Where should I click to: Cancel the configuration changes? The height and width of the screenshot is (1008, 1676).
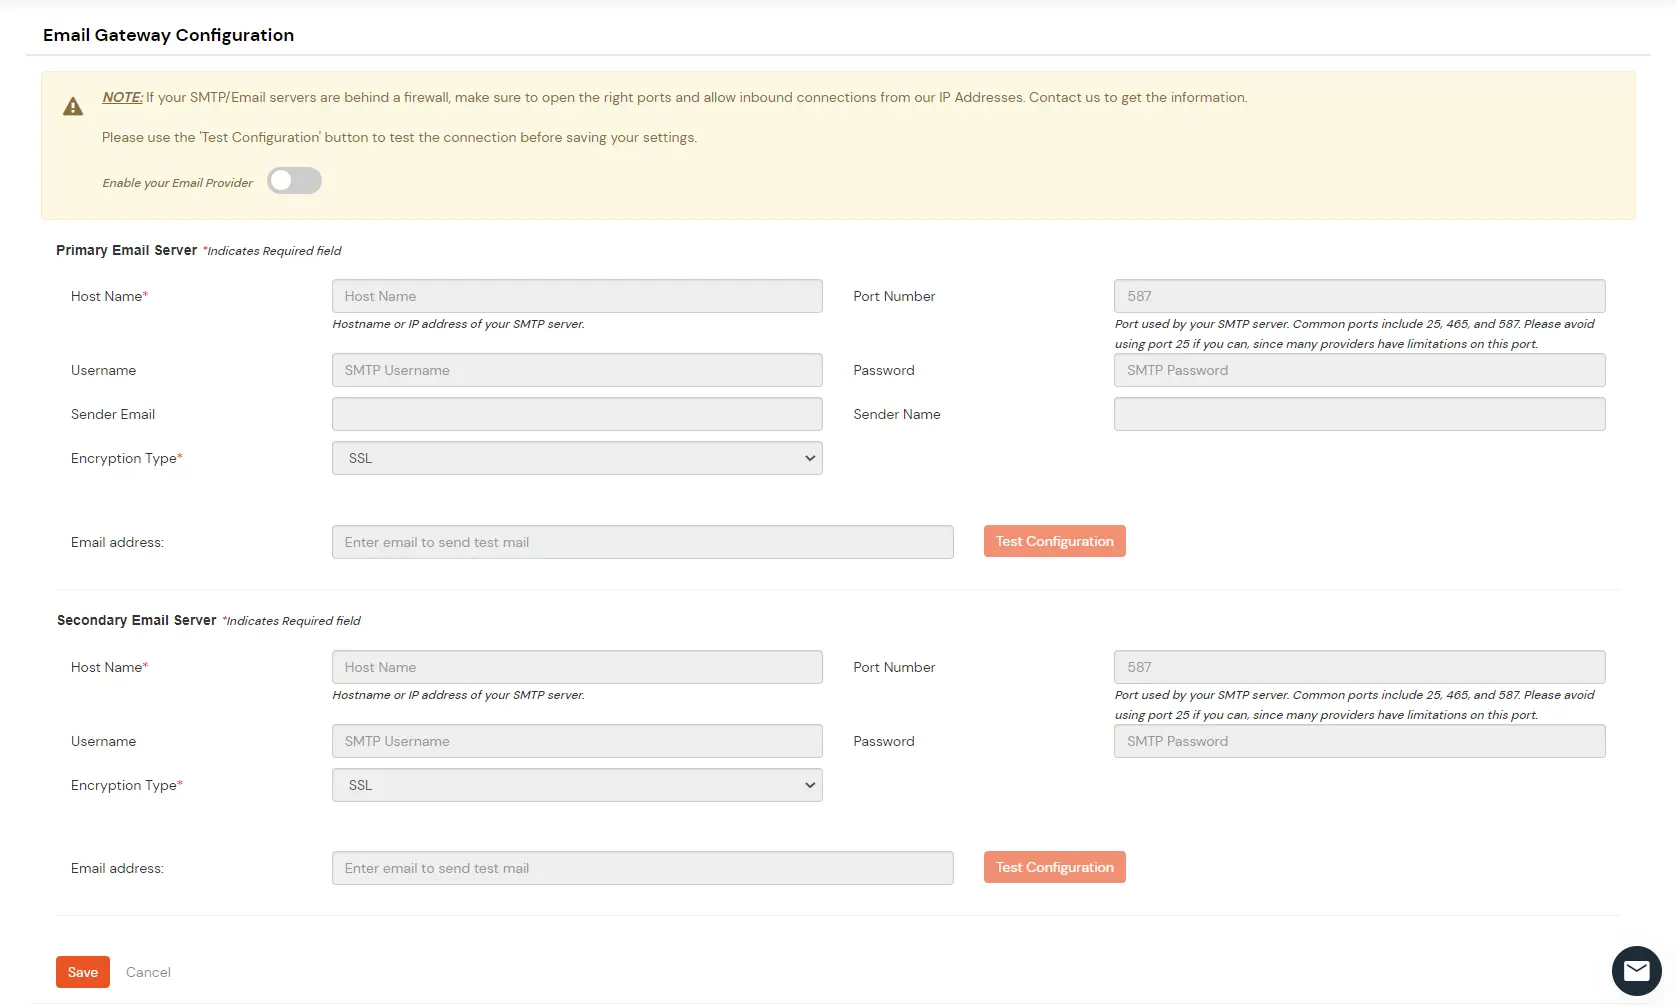[148, 971]
